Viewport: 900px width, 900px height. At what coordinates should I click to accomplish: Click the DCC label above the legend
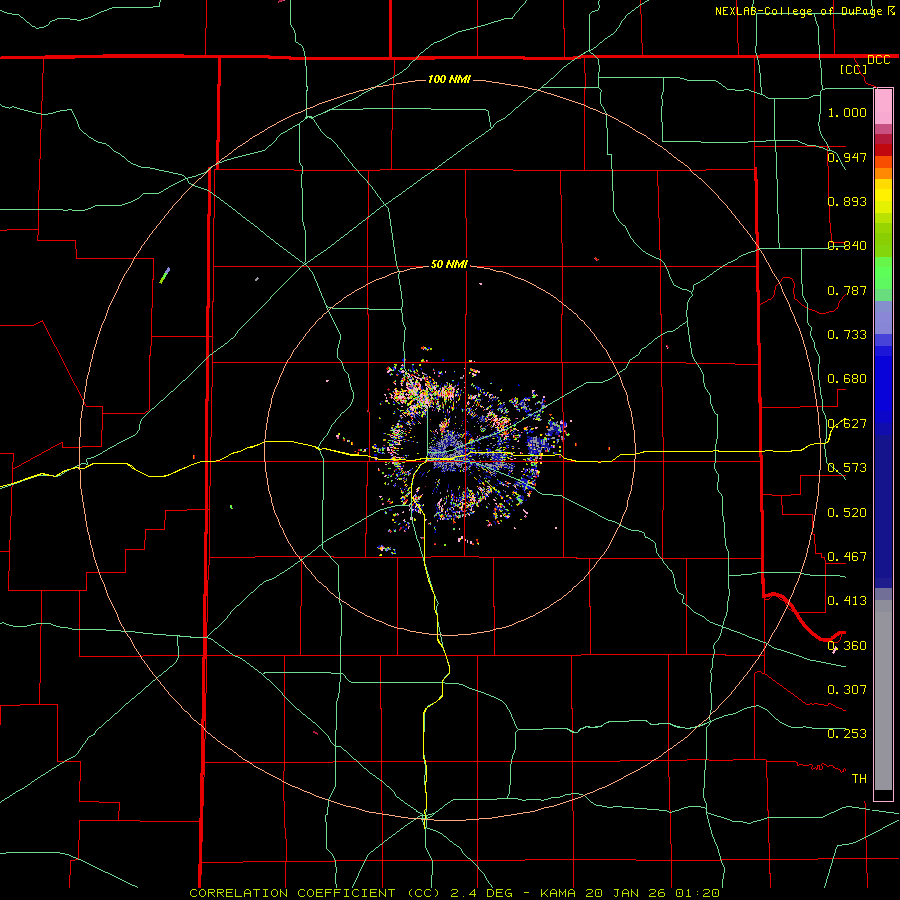(x=878, y=60)
